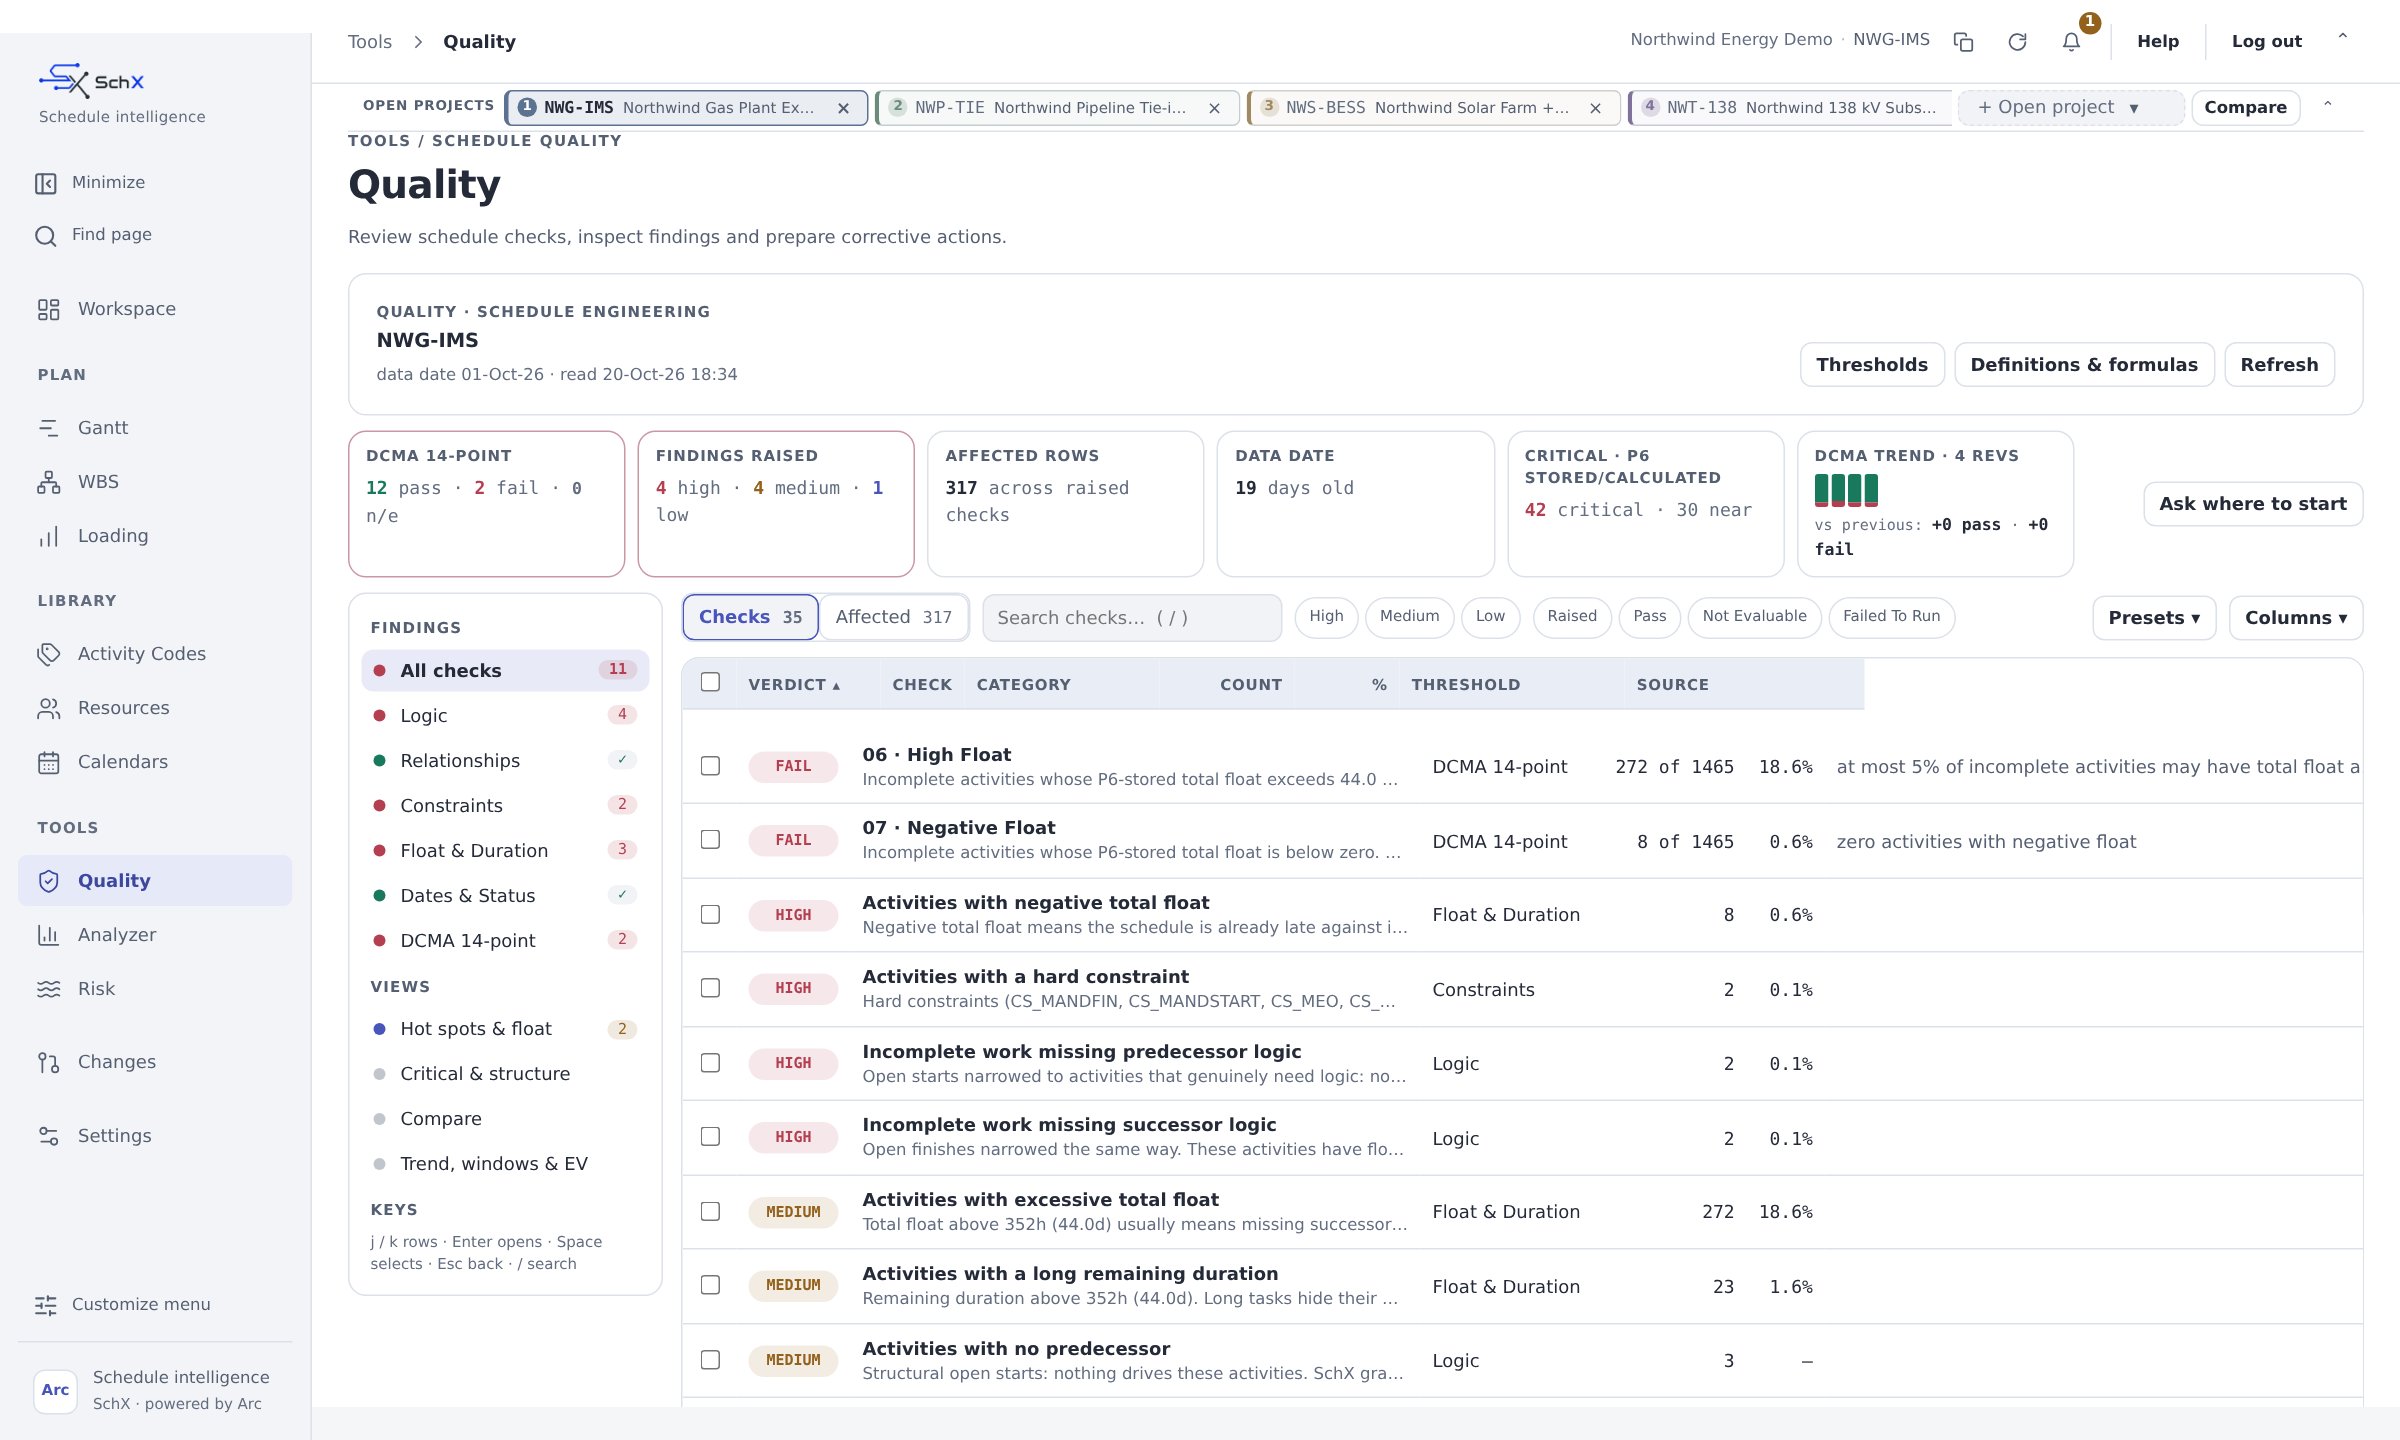Collapse the open projects bar chevron
2400x1440 pixels.
[2327, 105]
